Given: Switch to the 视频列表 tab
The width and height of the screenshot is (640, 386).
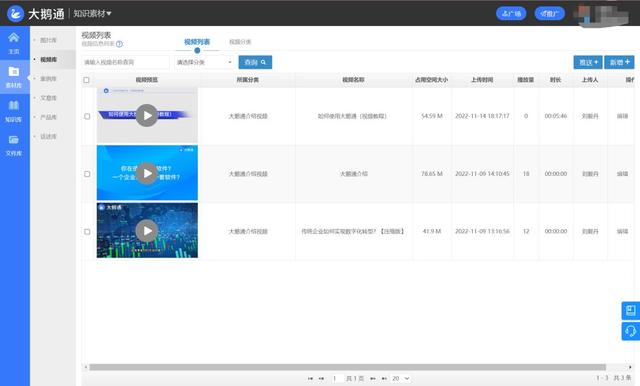Looking at the screenshot, I should pos(197,42).
